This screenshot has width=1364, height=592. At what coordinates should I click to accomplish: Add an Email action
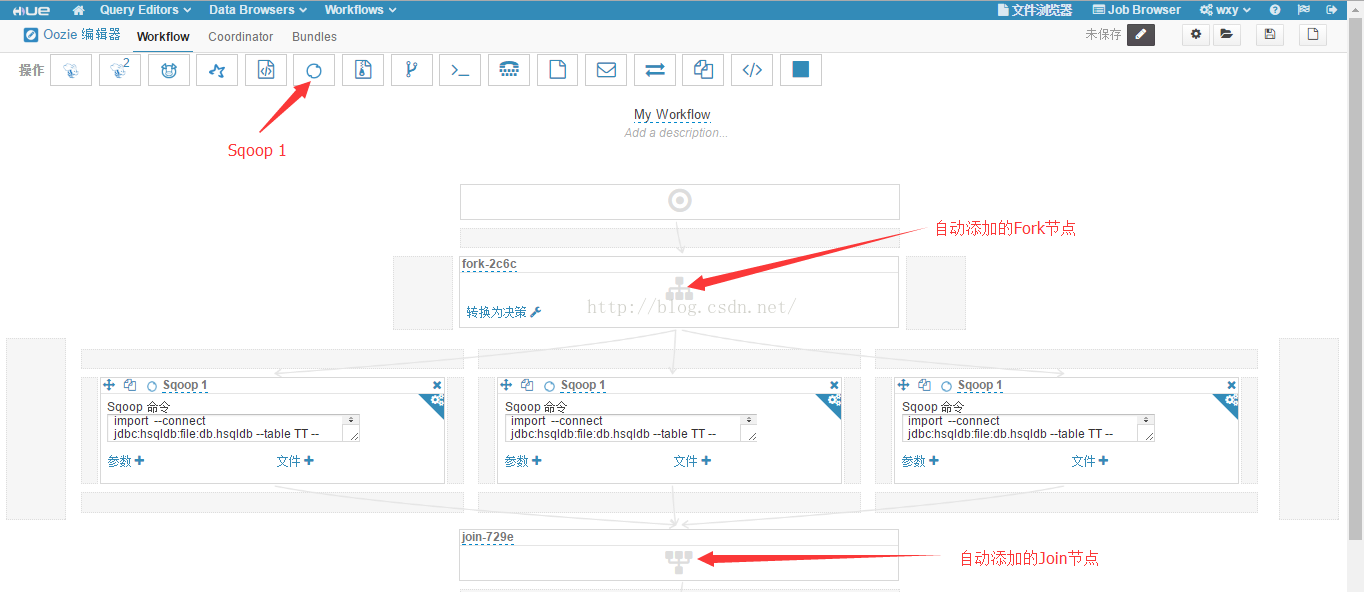606,70
